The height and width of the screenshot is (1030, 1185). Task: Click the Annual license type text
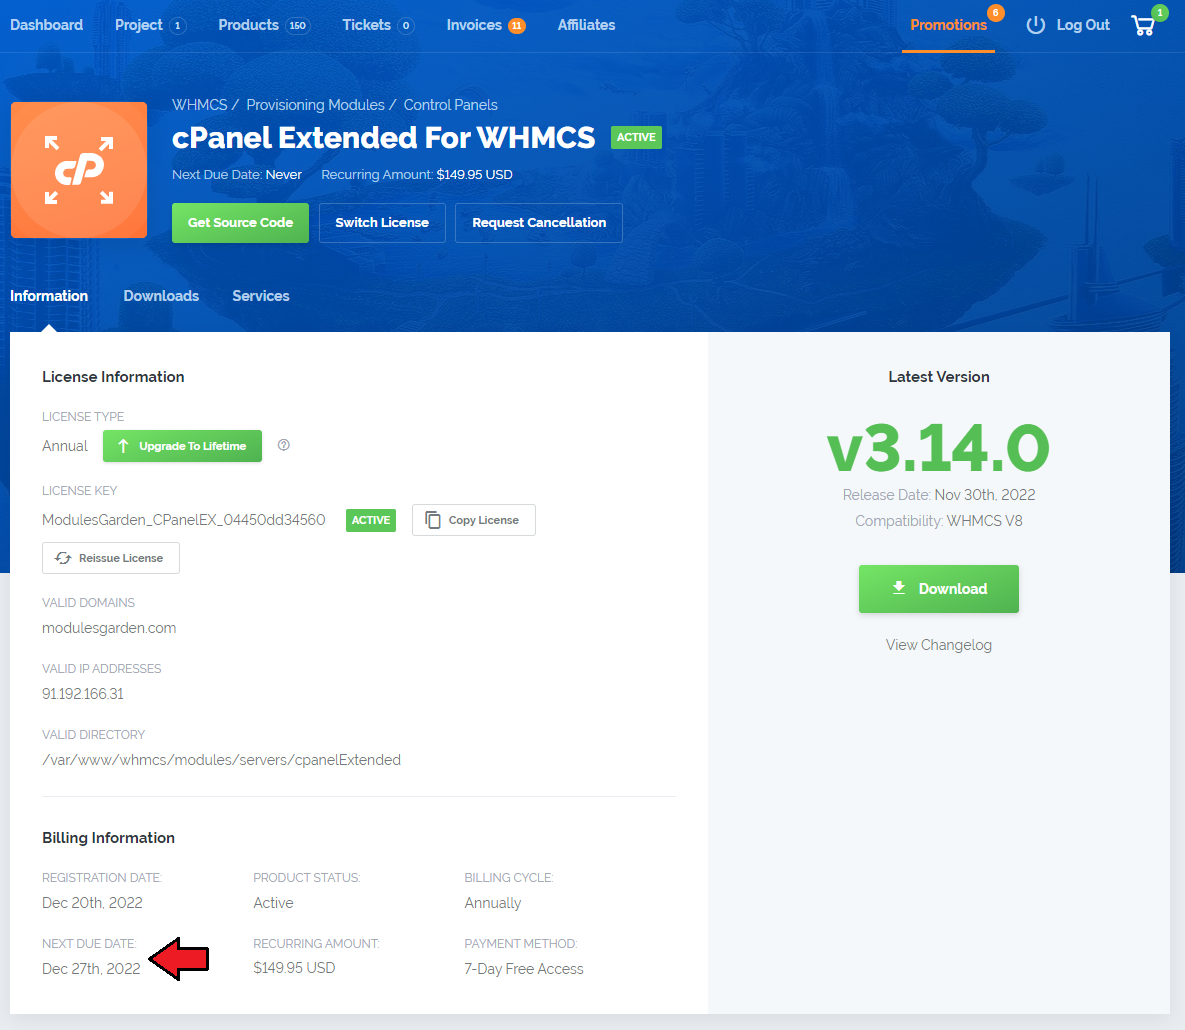[65, 446]
